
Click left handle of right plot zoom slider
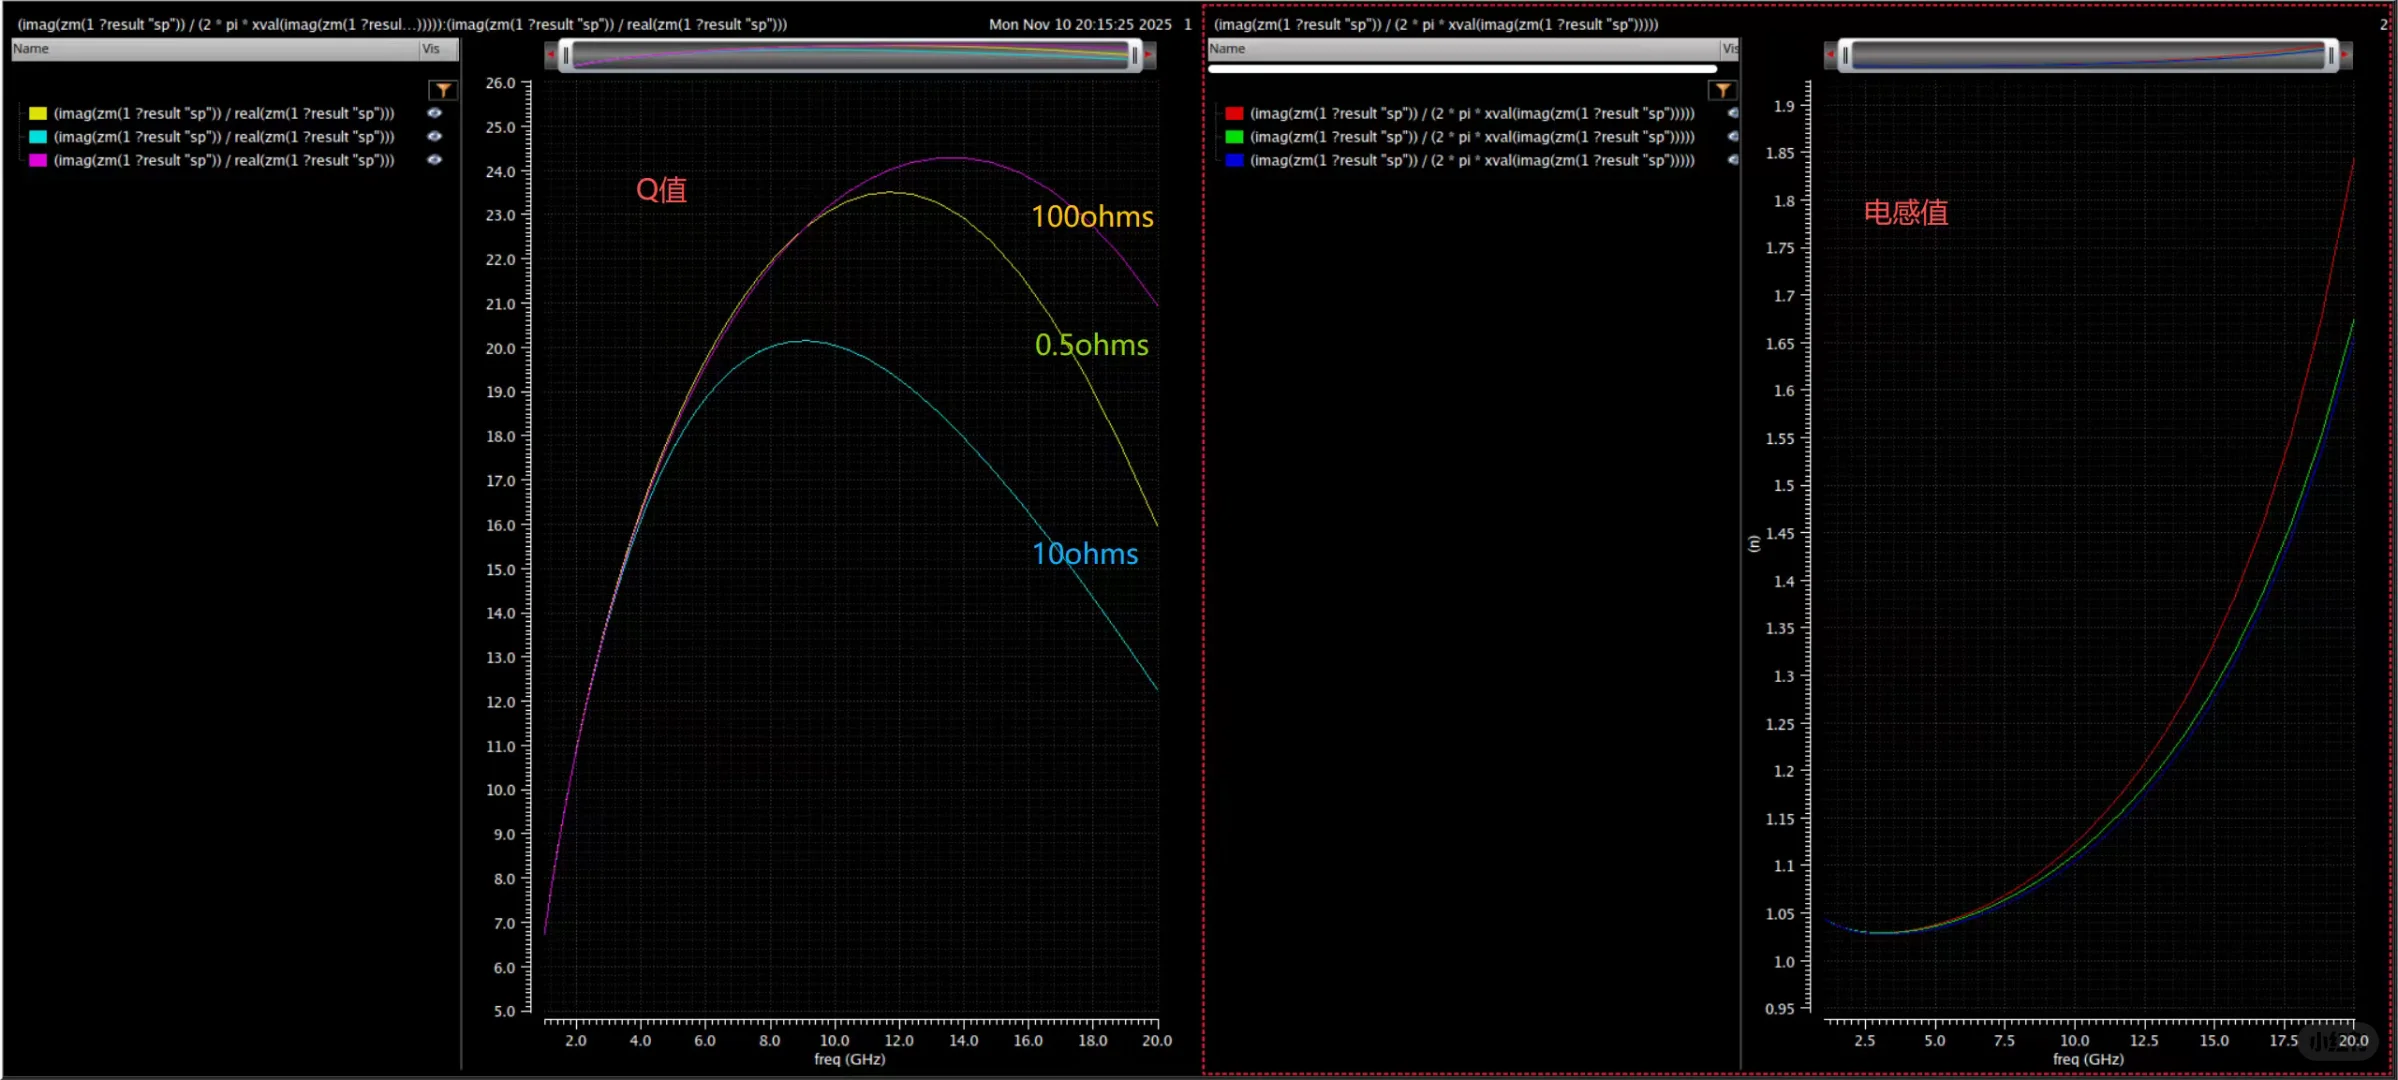point(1845,55)
